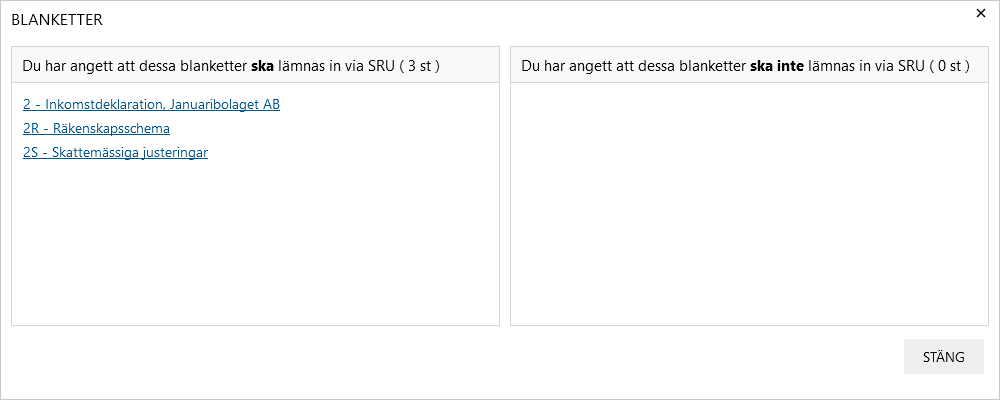Open the 2S - Skattemässiga justeringar form
Screen dimensions: 1000x400
coord(115,153)
